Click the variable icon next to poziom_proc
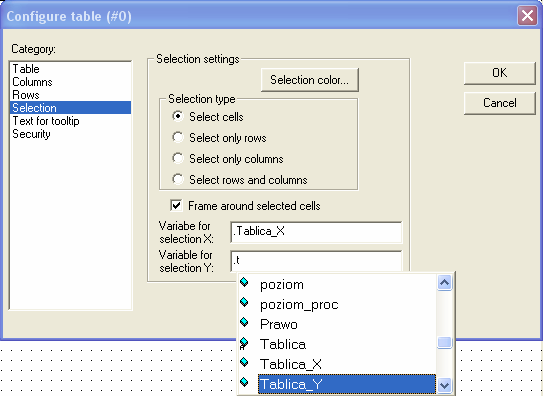This screenshot has width=543, height=396. coord(244,302)
